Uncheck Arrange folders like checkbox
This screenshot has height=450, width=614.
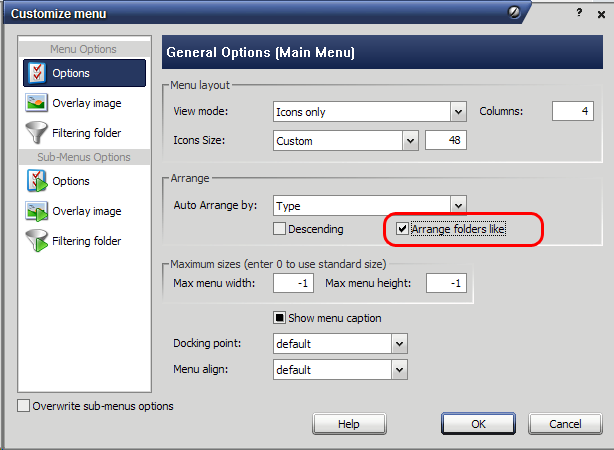[402, 229]
